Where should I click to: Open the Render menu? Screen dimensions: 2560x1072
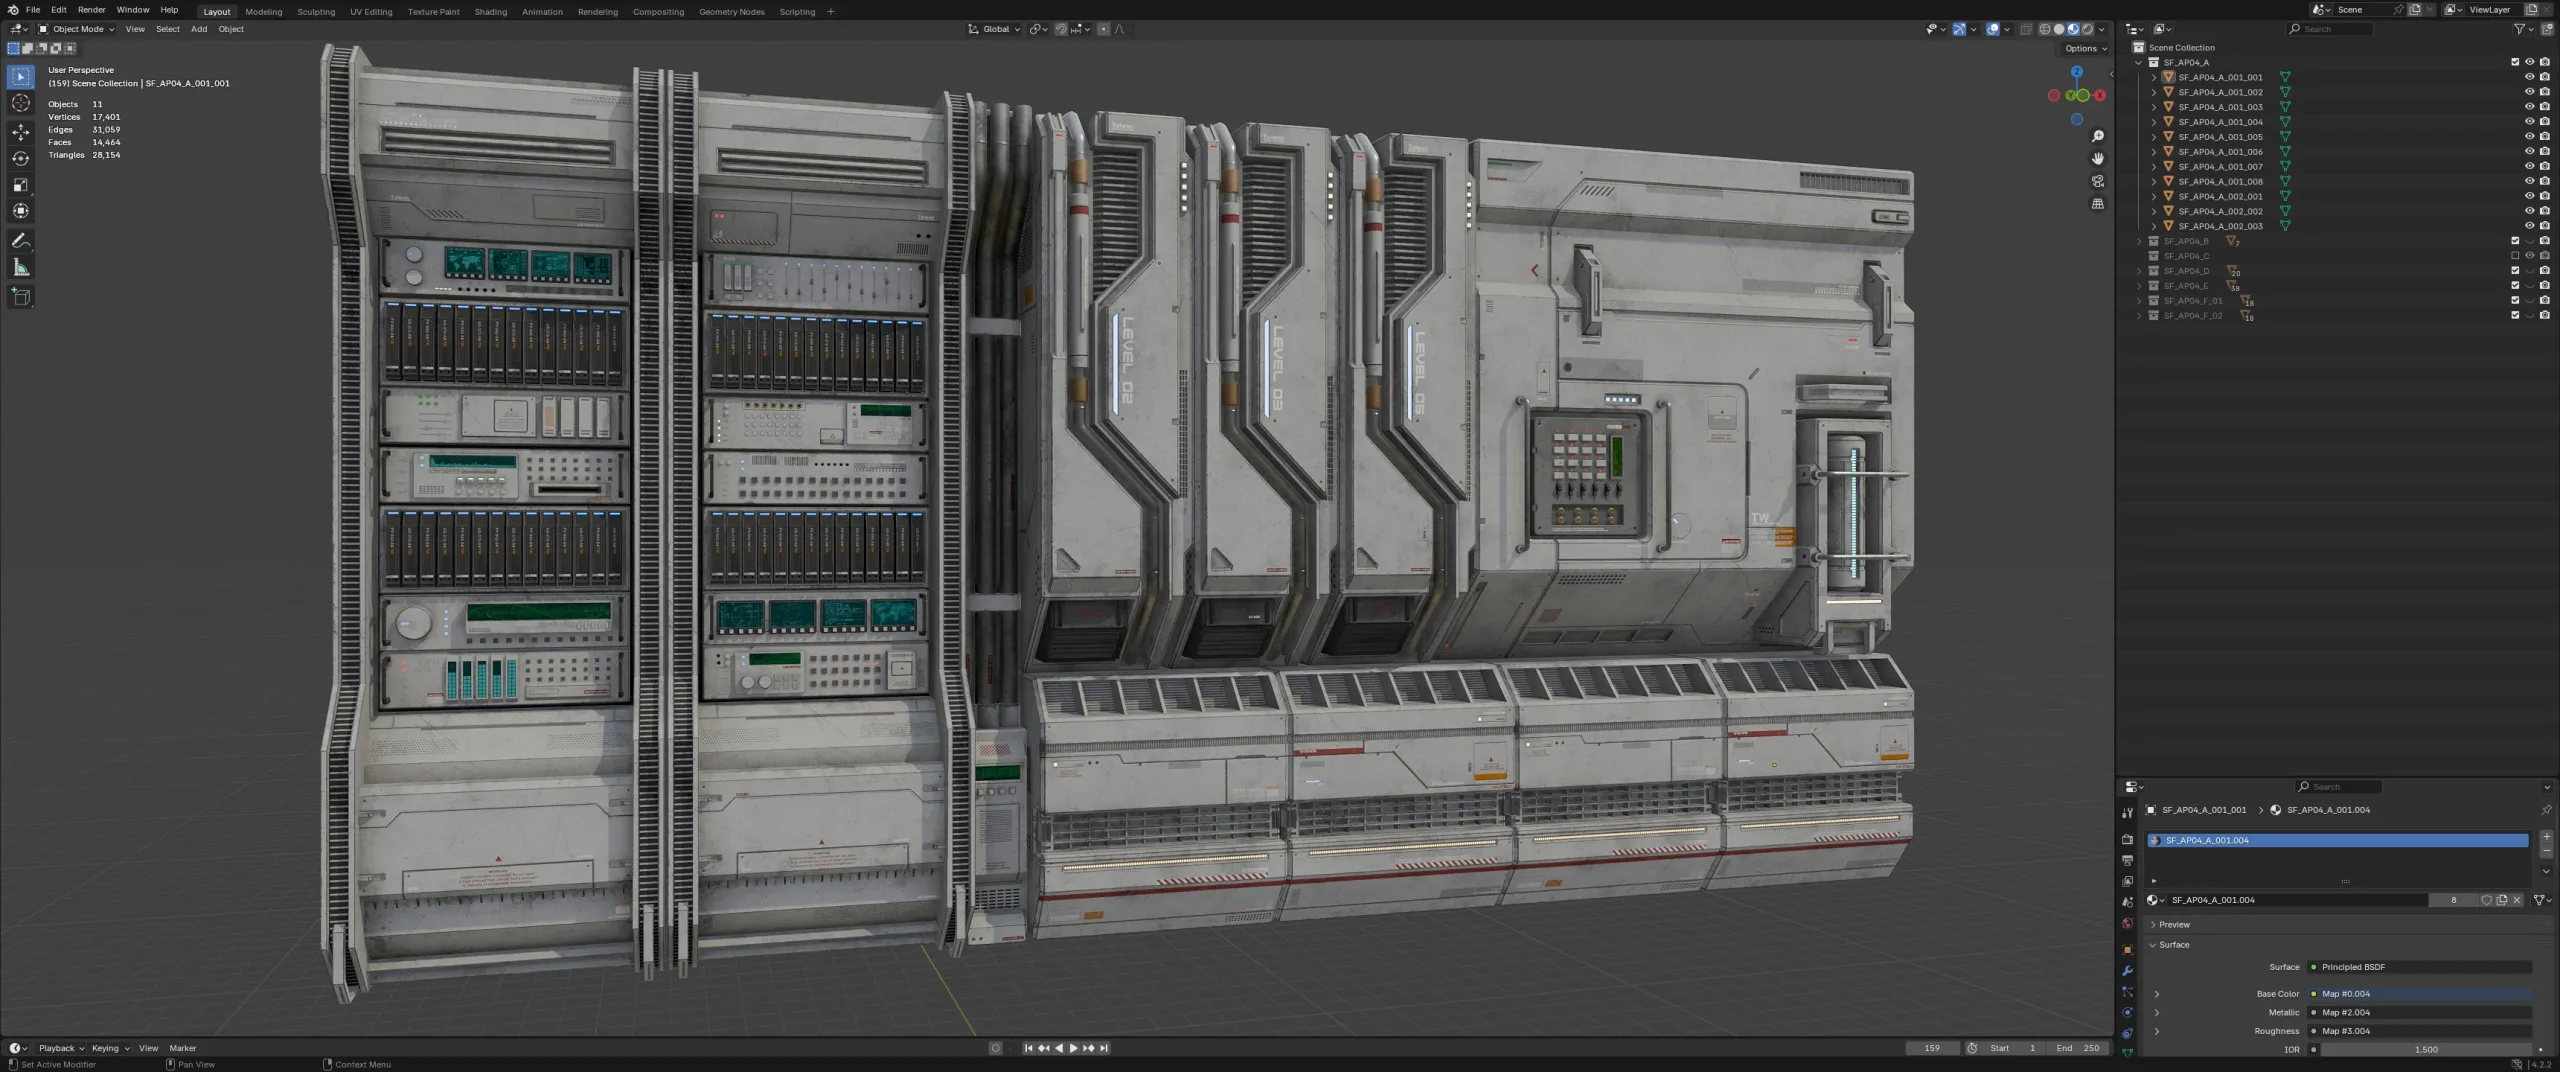tap(91, 10)
